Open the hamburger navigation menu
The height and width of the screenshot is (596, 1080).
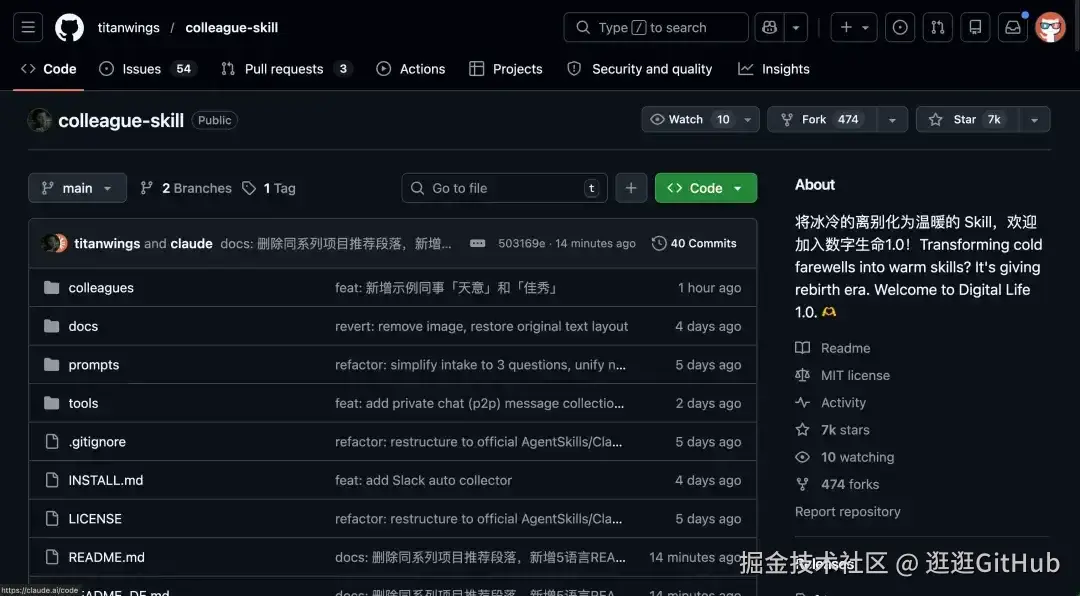coord(28,28)
